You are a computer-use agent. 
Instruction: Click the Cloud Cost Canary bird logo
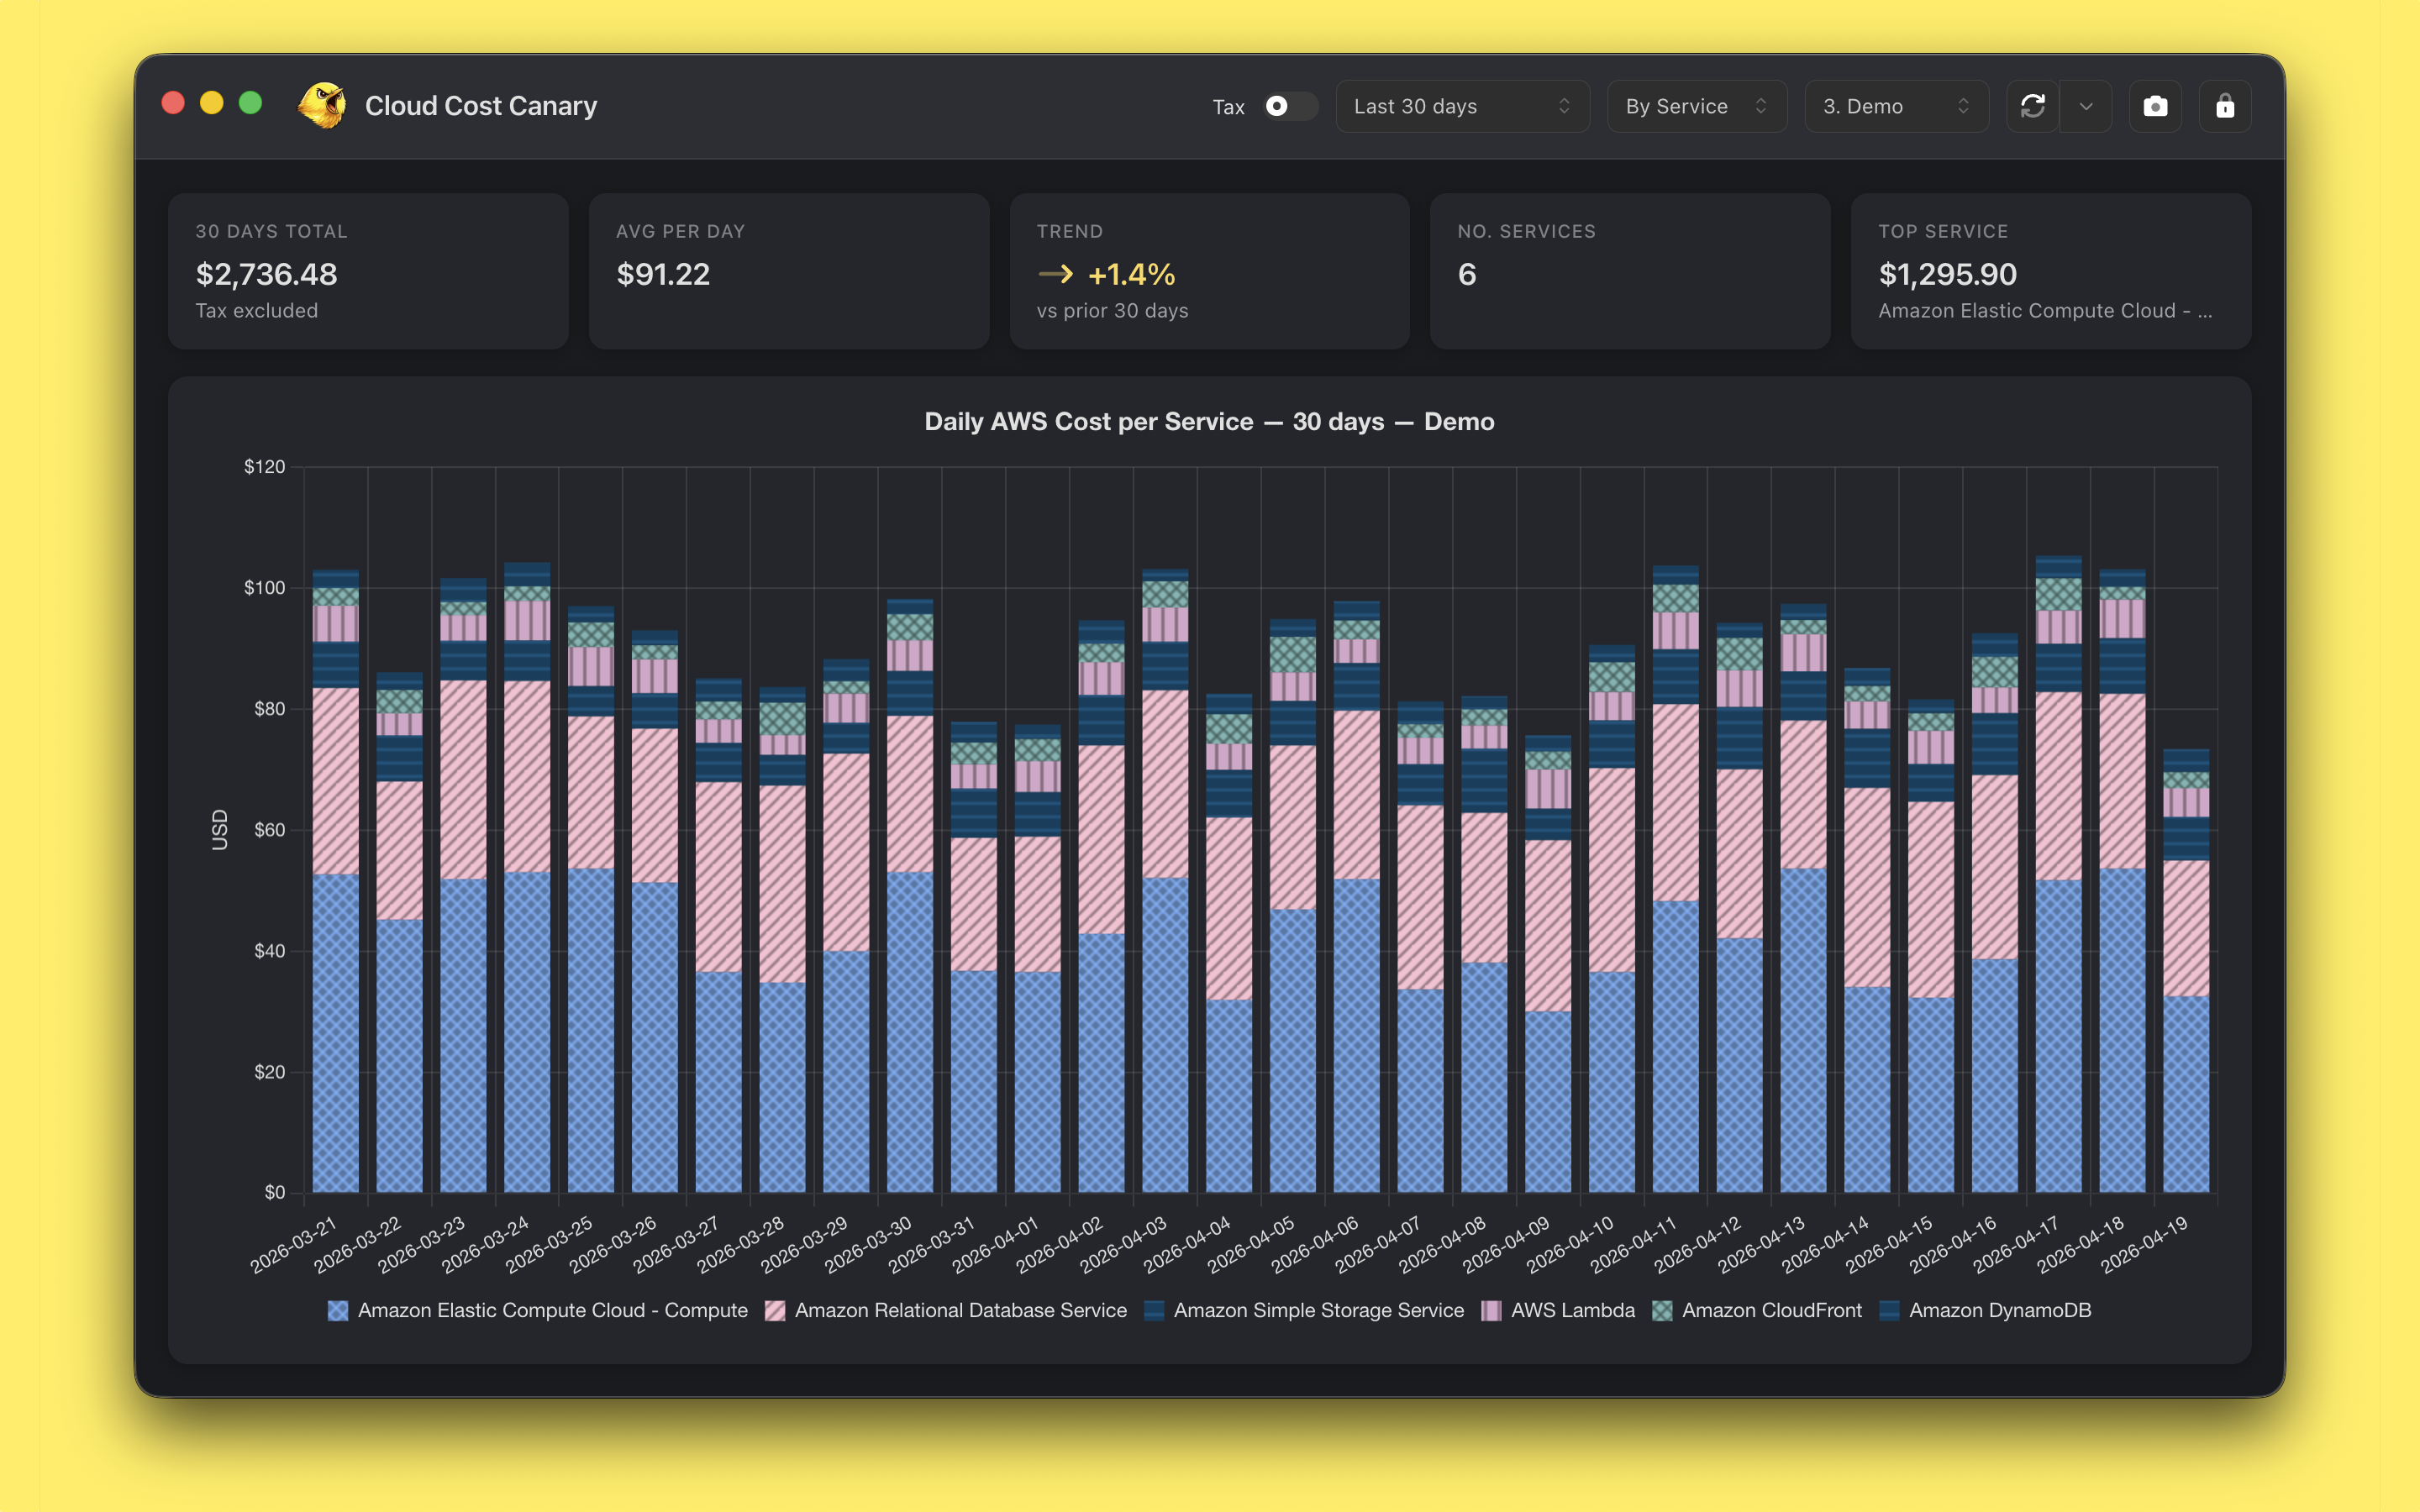tap(322, 106)
